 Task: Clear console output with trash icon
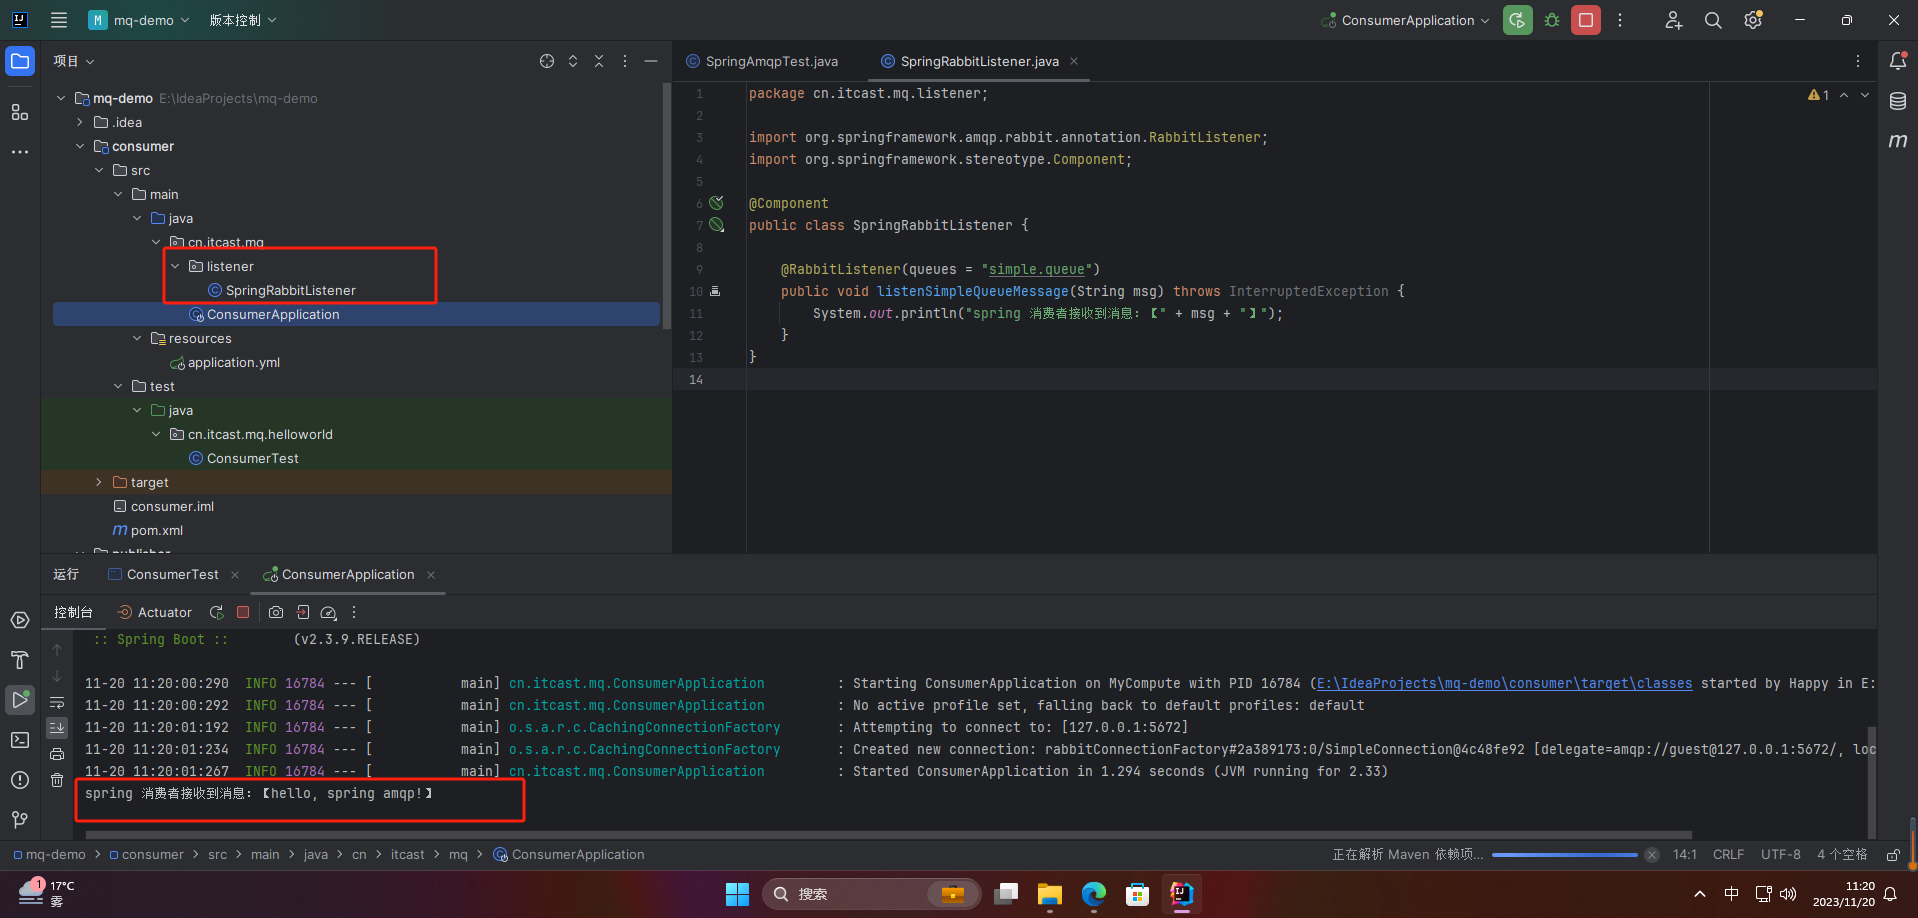(x=57, y=780)
